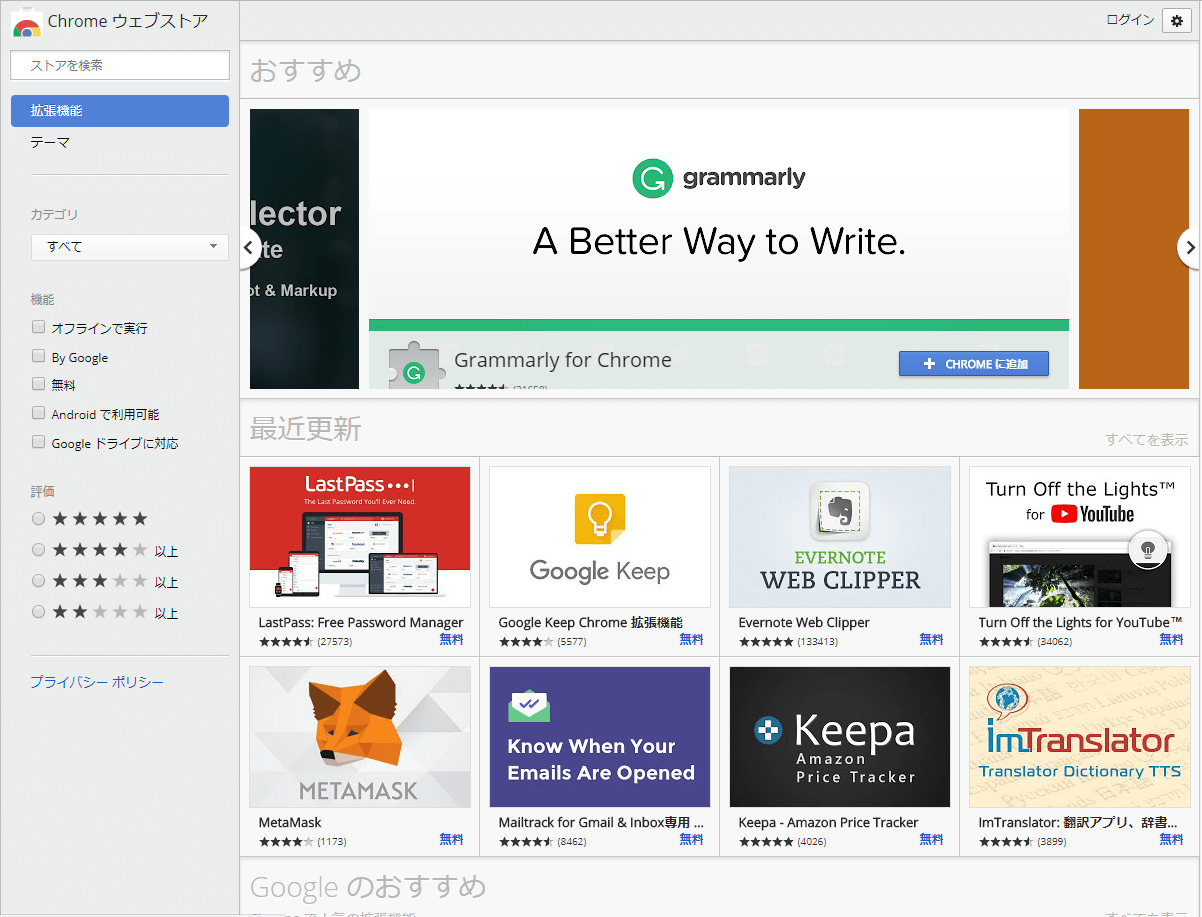Click the Chrome Web Store logo
The image size is (1202, 917).
pyautogui.click(x=27, y=22)
